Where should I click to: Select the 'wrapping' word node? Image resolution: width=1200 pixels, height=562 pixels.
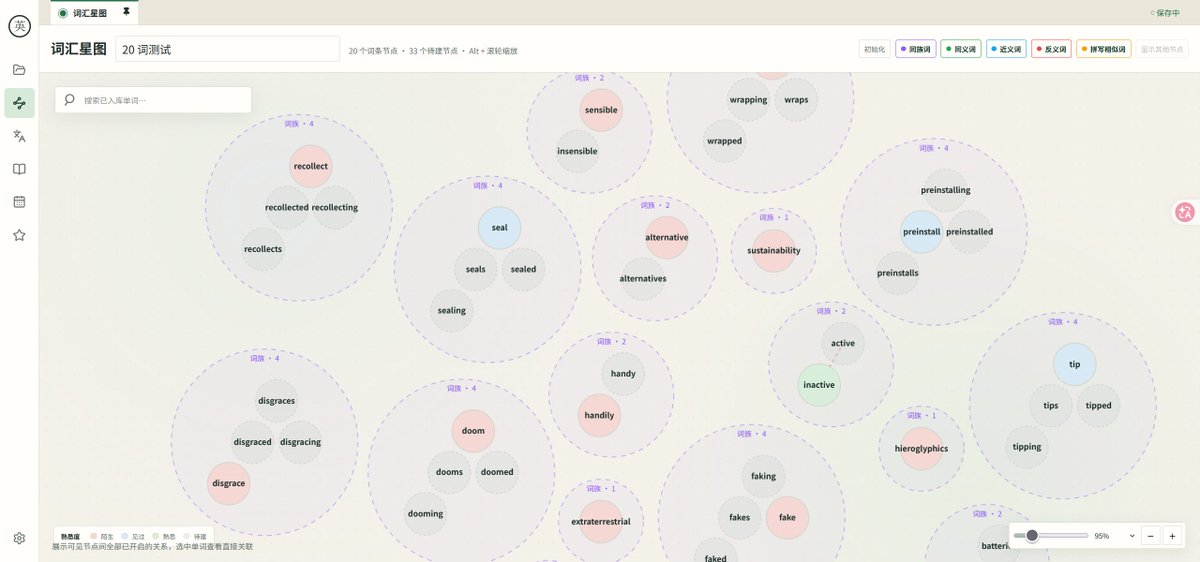[x=748, y=100]
